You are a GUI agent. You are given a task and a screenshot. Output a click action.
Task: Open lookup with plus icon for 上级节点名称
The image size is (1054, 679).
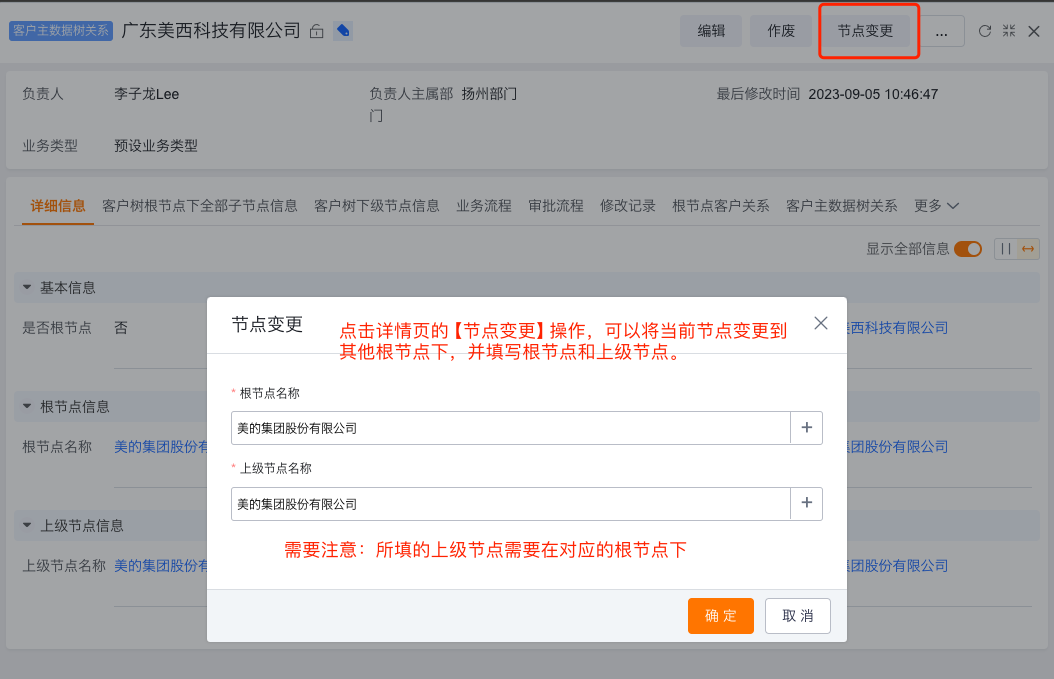pyautogui.click(x=807, y=504)
